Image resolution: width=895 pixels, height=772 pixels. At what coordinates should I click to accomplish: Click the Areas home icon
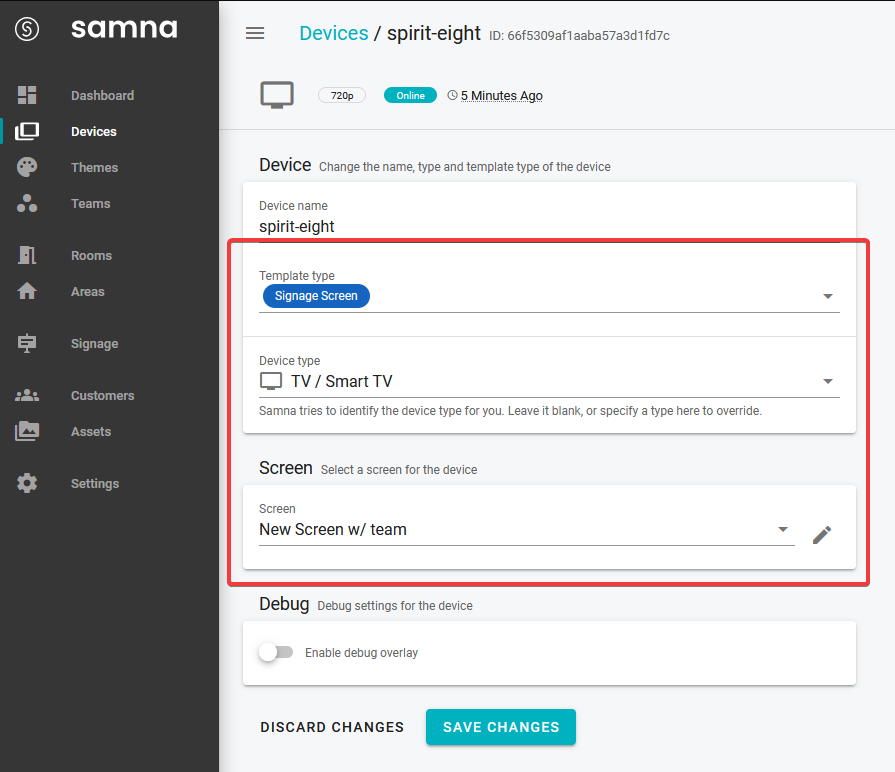point(27,291)
